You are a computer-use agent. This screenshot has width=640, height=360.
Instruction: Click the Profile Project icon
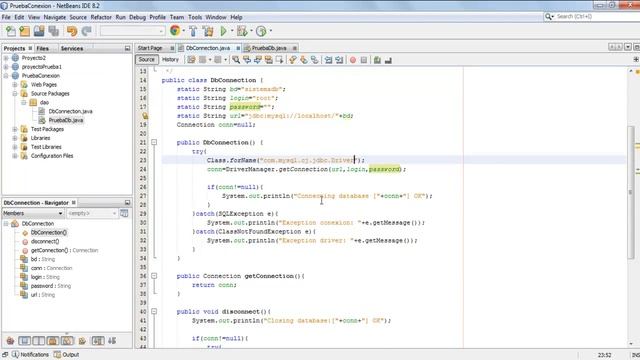pos(261,31)
